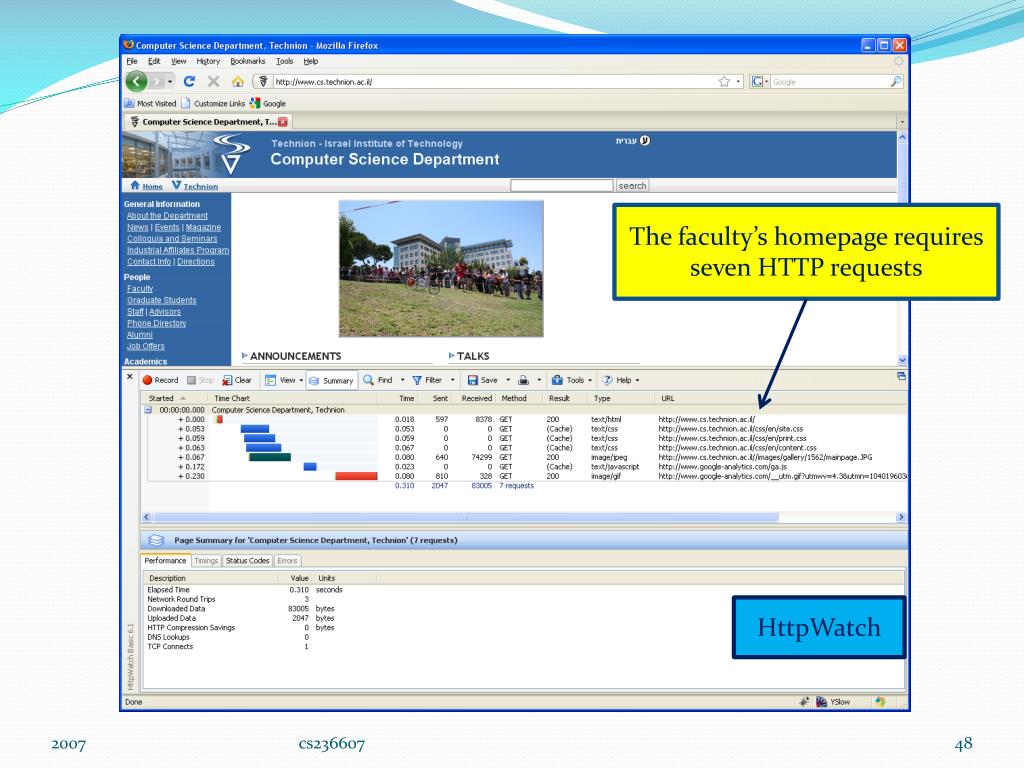1024x768 pixels.
Task: Open Colloquia and Seminars link
Action: pyautogui.click(x=172, y=238)
